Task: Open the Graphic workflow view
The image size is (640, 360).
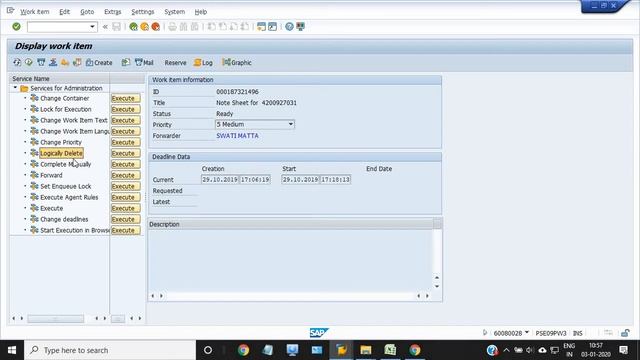Action: (x=237, y=62)
